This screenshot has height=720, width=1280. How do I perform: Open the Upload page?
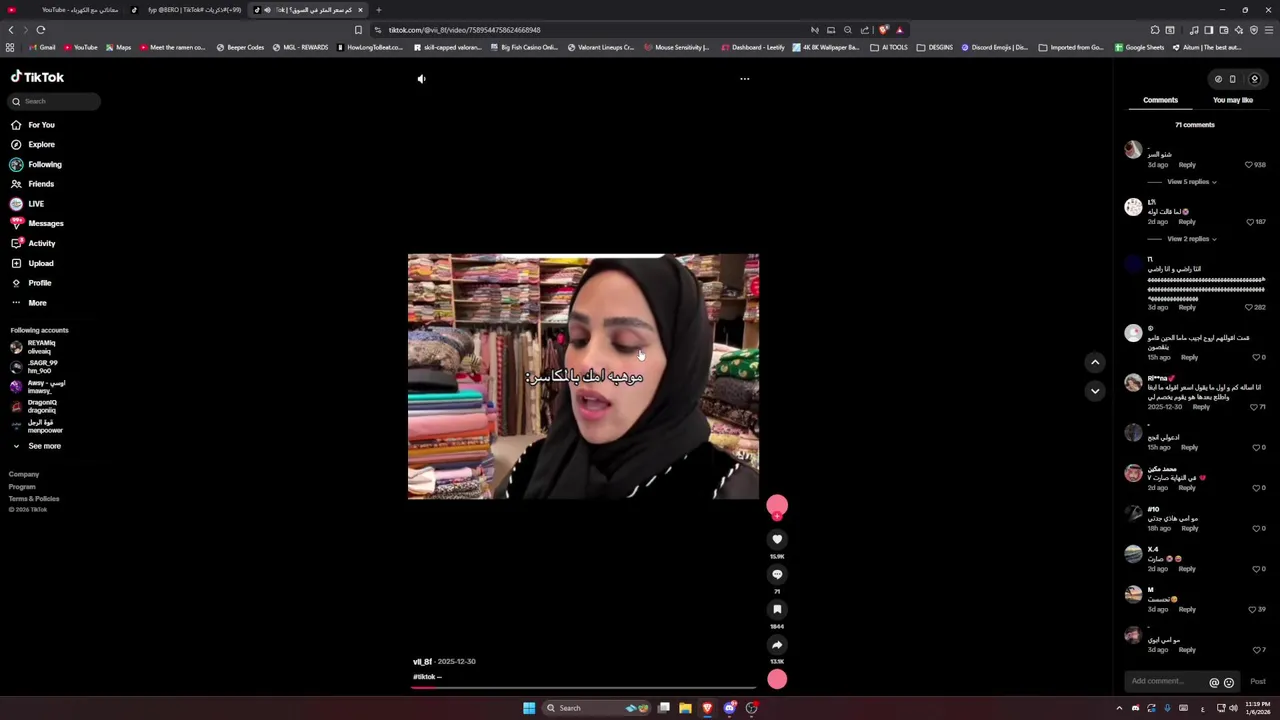pyautogui.click(x=40, y=263)
